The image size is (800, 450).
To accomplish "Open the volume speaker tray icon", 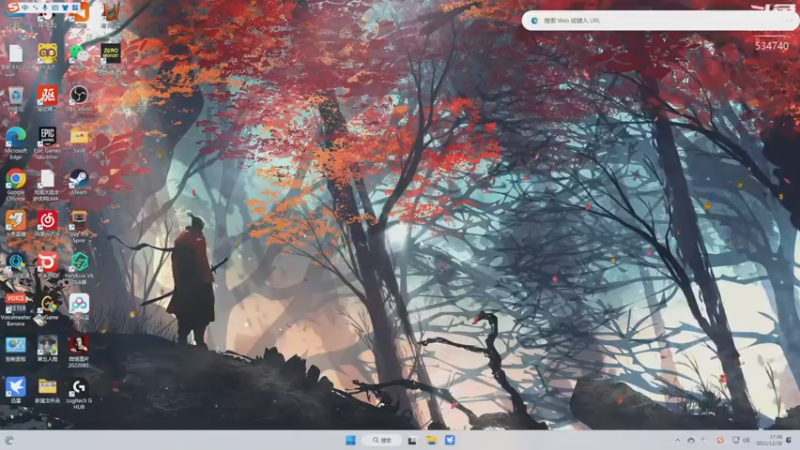I will 746,440.
